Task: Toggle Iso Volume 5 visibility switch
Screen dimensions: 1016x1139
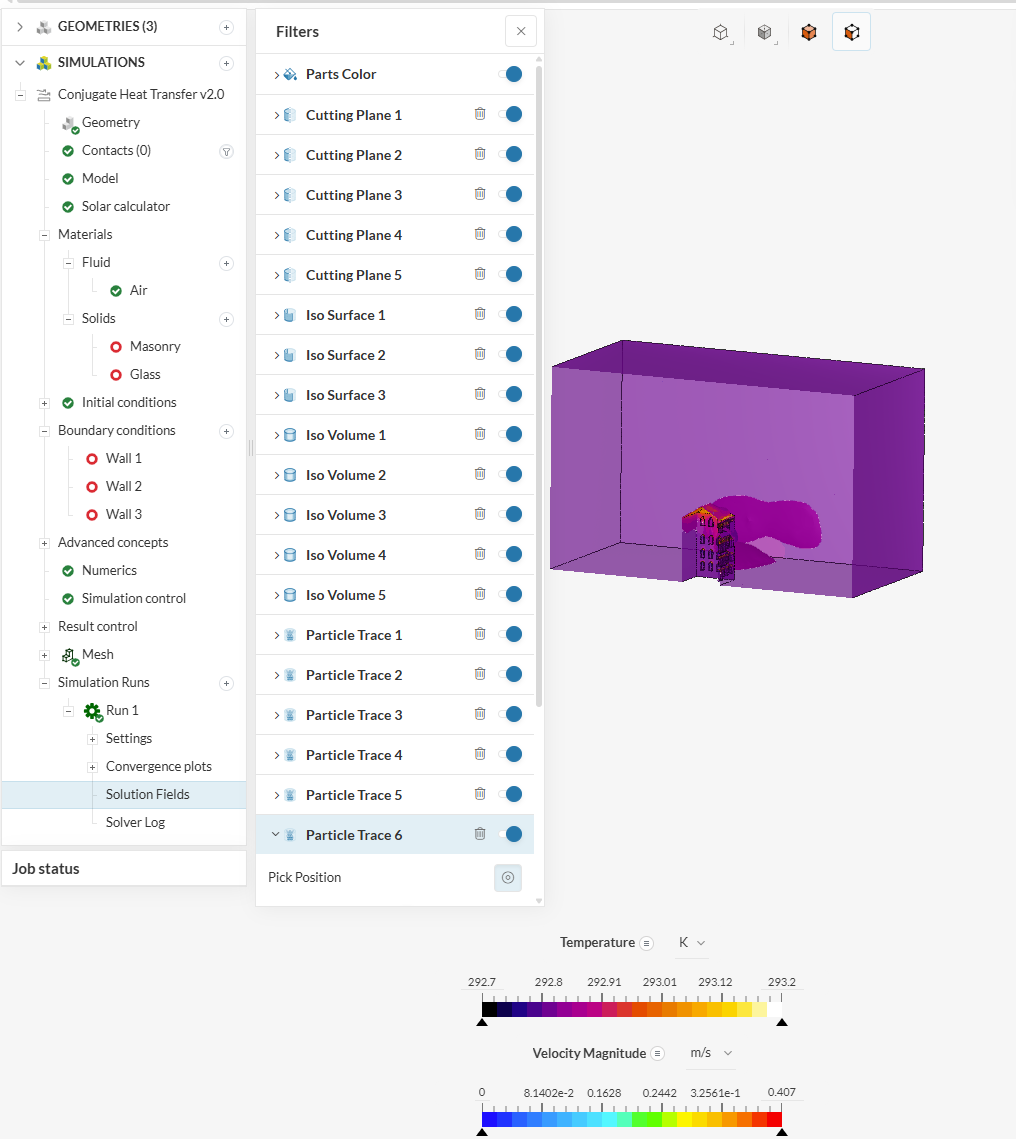Action: pos(511,594)
